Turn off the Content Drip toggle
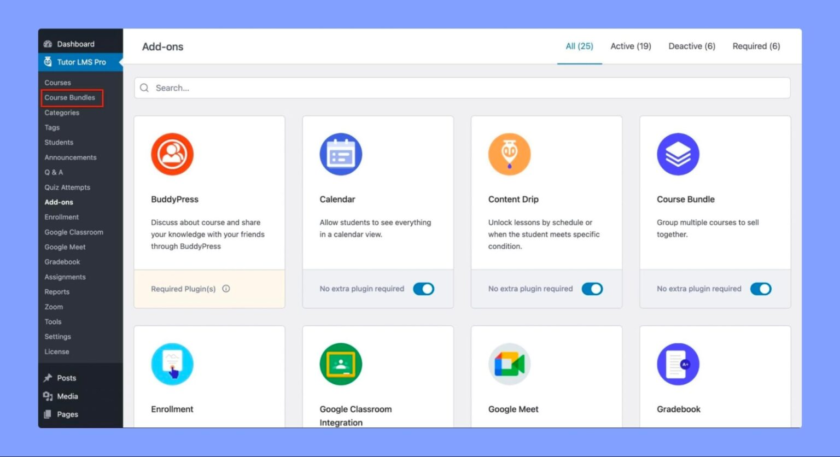This screenshot has height=457, width=840. click(x=592, y=289)
